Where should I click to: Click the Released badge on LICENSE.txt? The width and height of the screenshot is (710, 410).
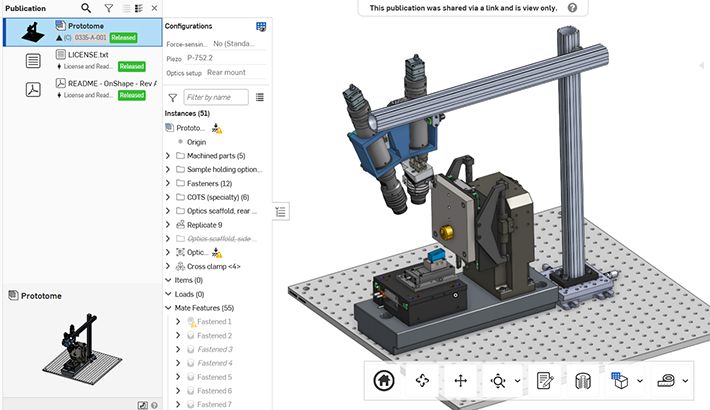click(132, 66)
